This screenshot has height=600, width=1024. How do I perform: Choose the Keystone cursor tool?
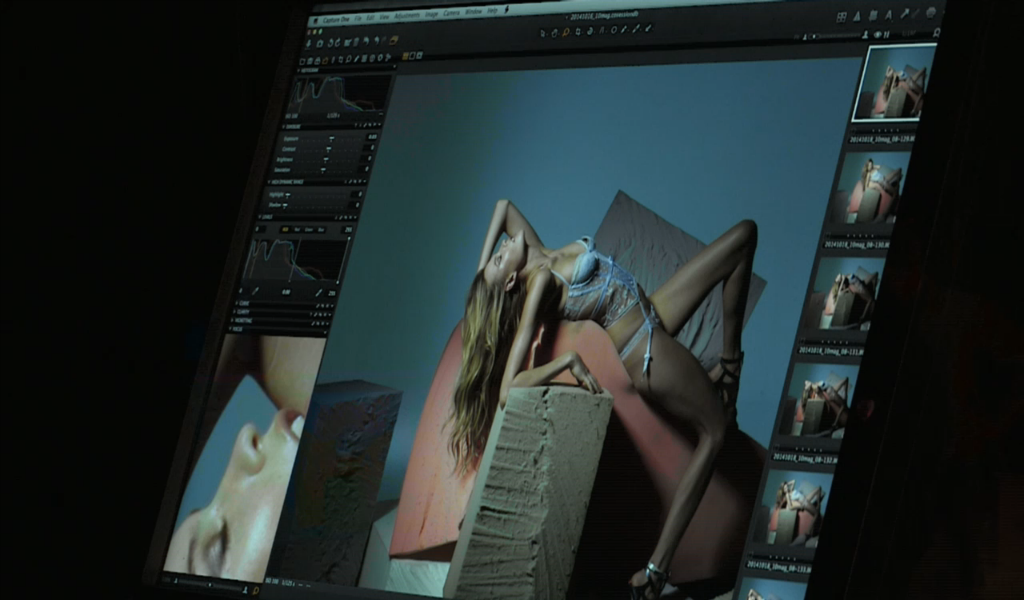[x=601, y=30]
